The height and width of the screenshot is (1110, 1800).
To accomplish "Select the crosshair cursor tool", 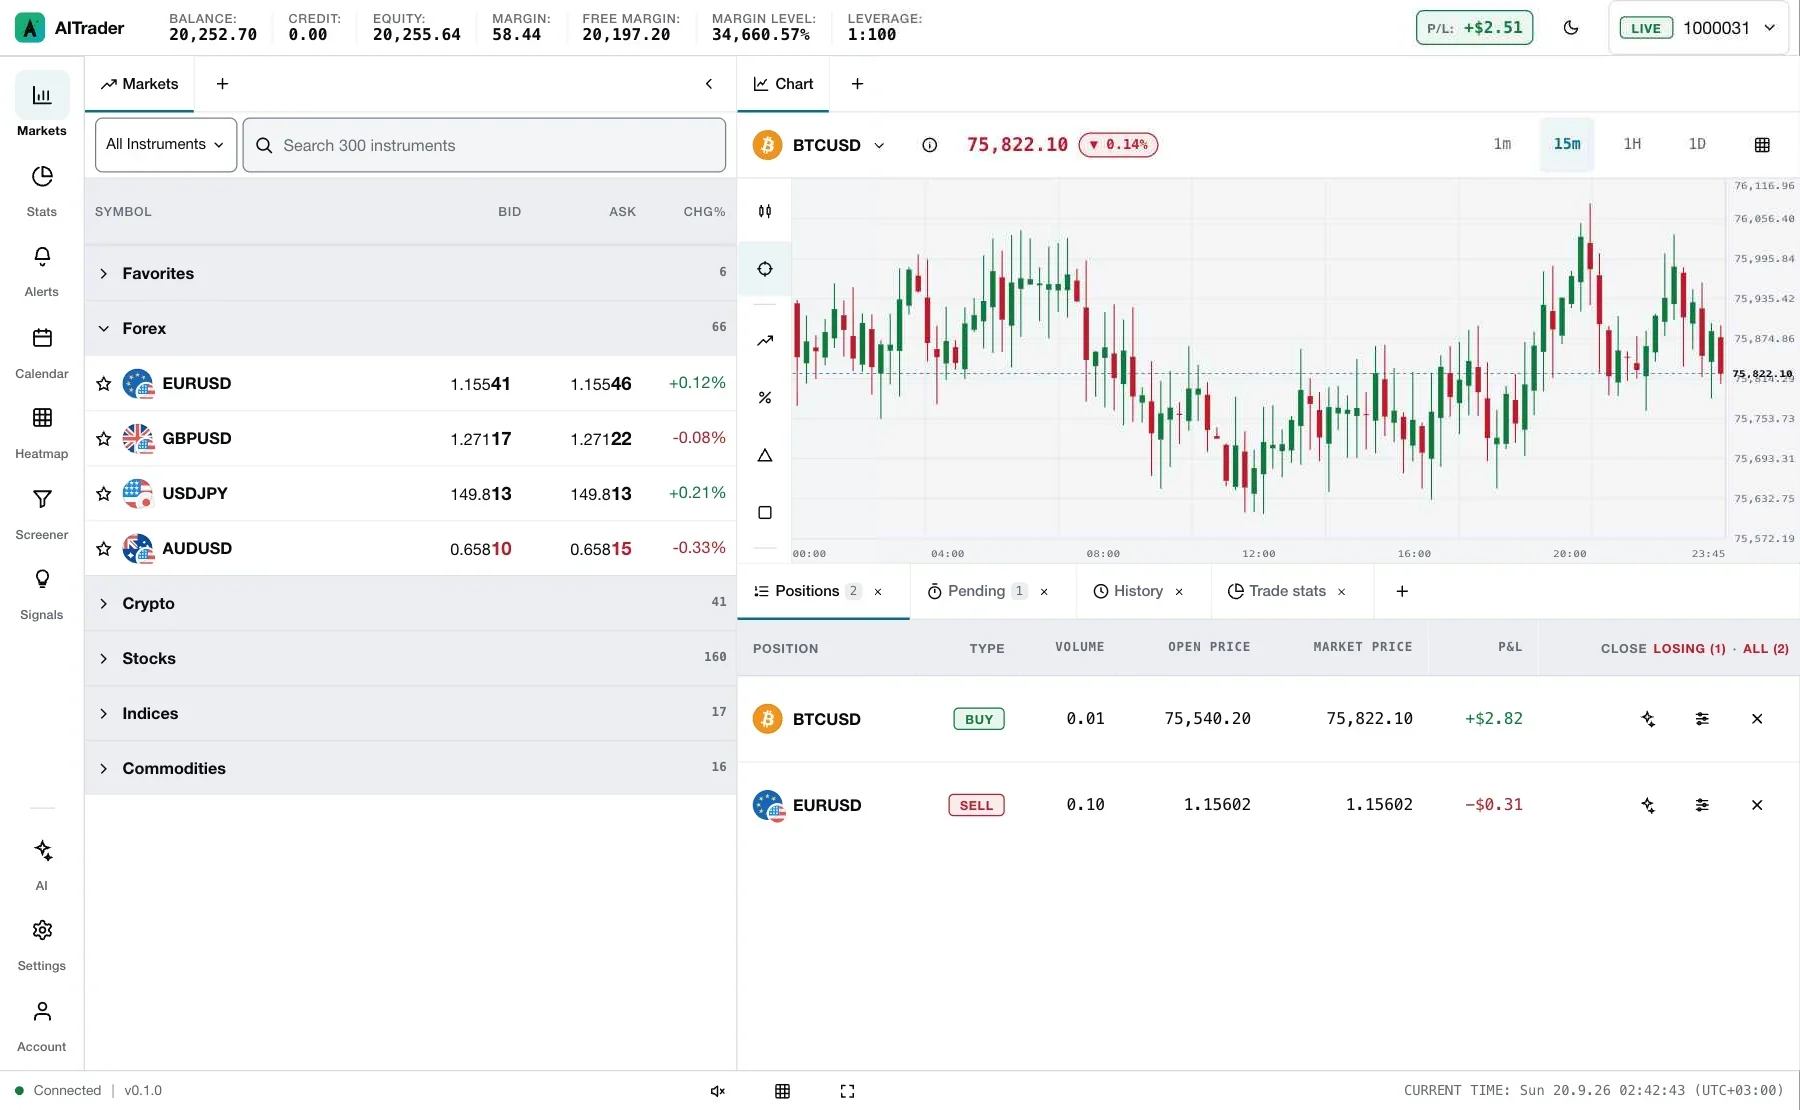I will click(765, 269).
